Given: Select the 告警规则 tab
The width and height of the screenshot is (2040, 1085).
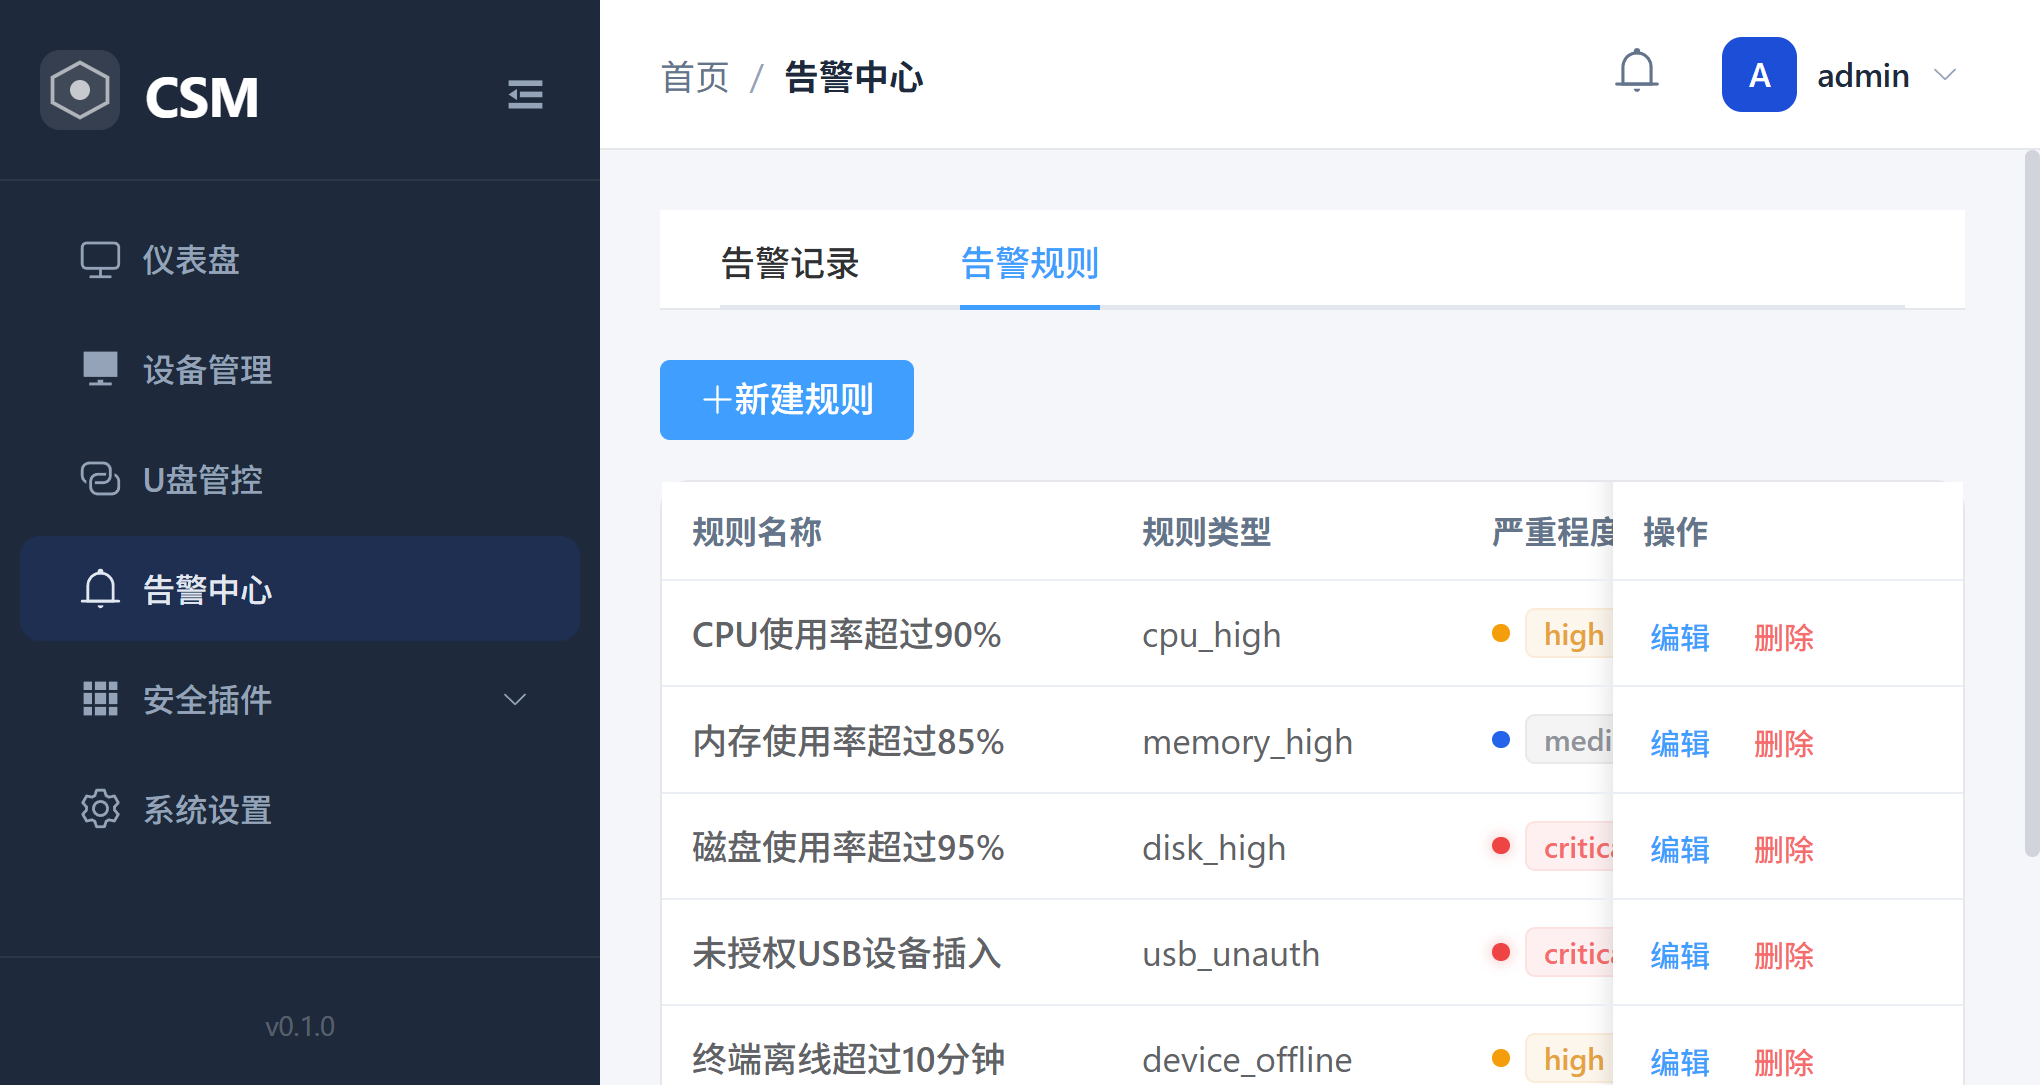Looking at the screenshot, I should click(1029, 264).
